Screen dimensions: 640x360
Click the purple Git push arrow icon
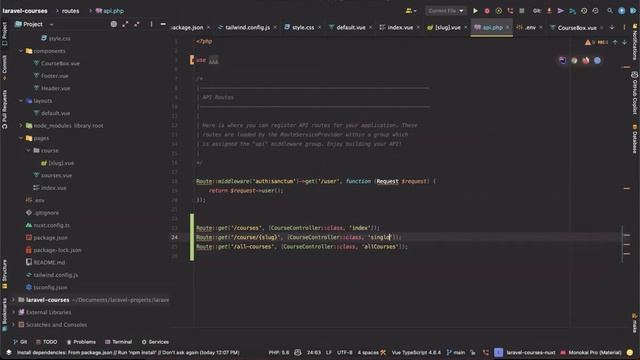click(x=560, y=11)
